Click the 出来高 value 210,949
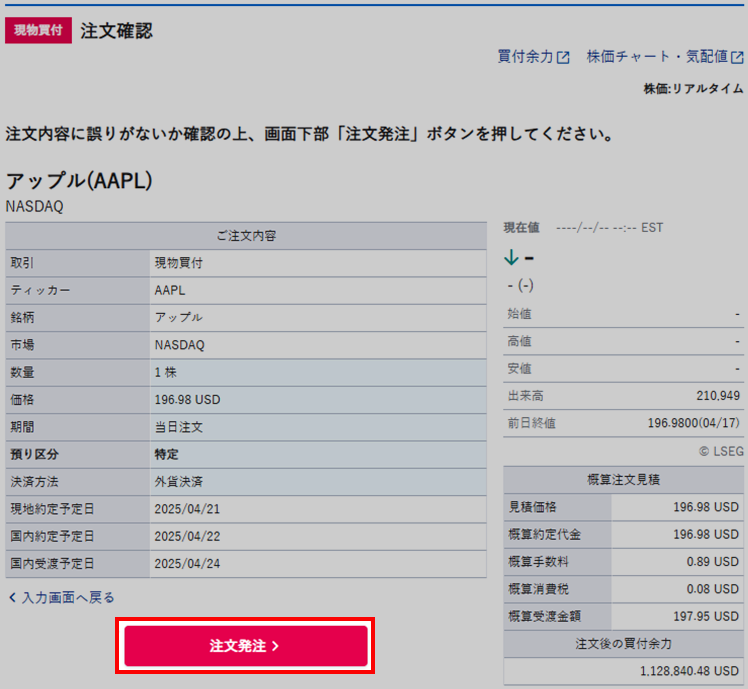Viewport: 748px width, 689px height. pyautogui.click(x=718, y=396)
